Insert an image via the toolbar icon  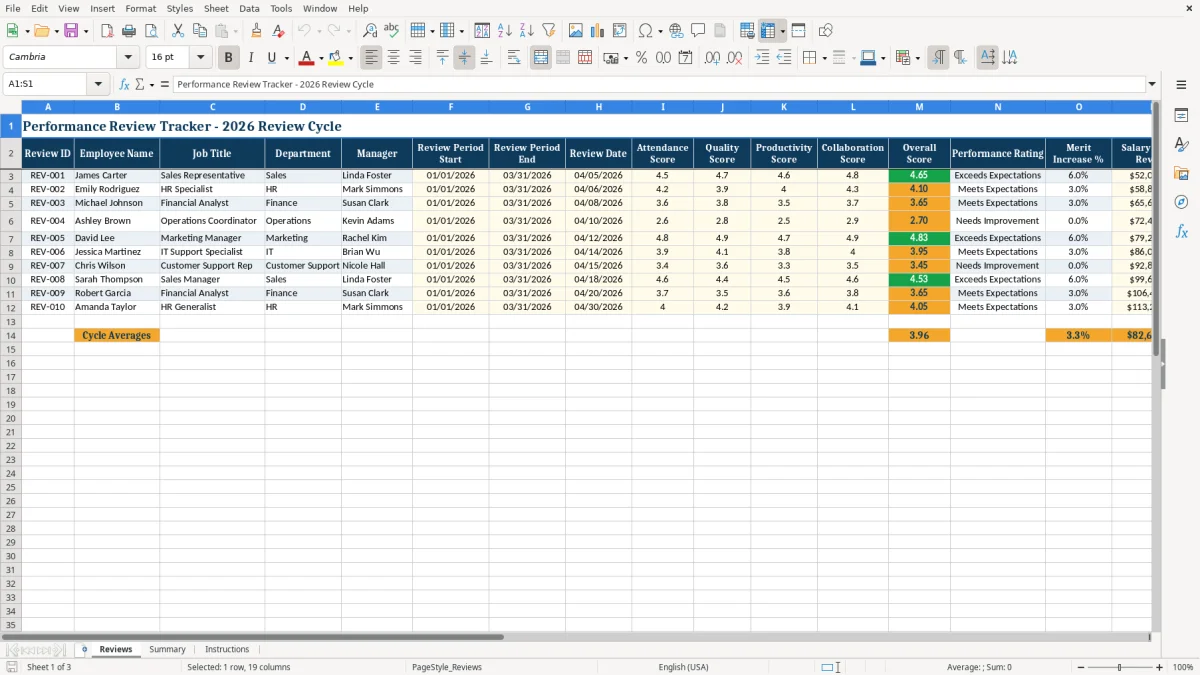(x=576, y=31)
